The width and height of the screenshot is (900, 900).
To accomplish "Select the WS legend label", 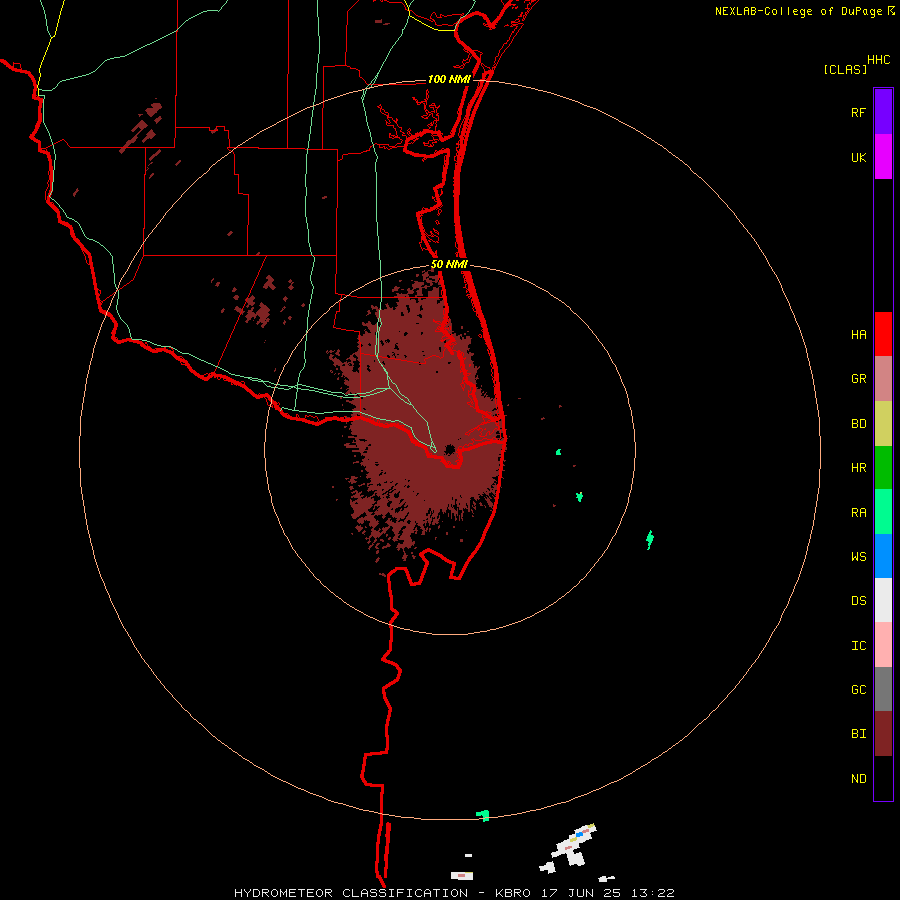I will pos(858,557).
